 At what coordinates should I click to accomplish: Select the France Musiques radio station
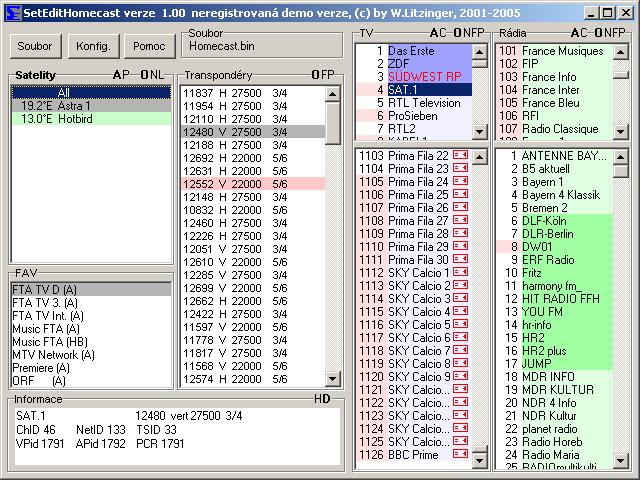click(x=554, y=51)
